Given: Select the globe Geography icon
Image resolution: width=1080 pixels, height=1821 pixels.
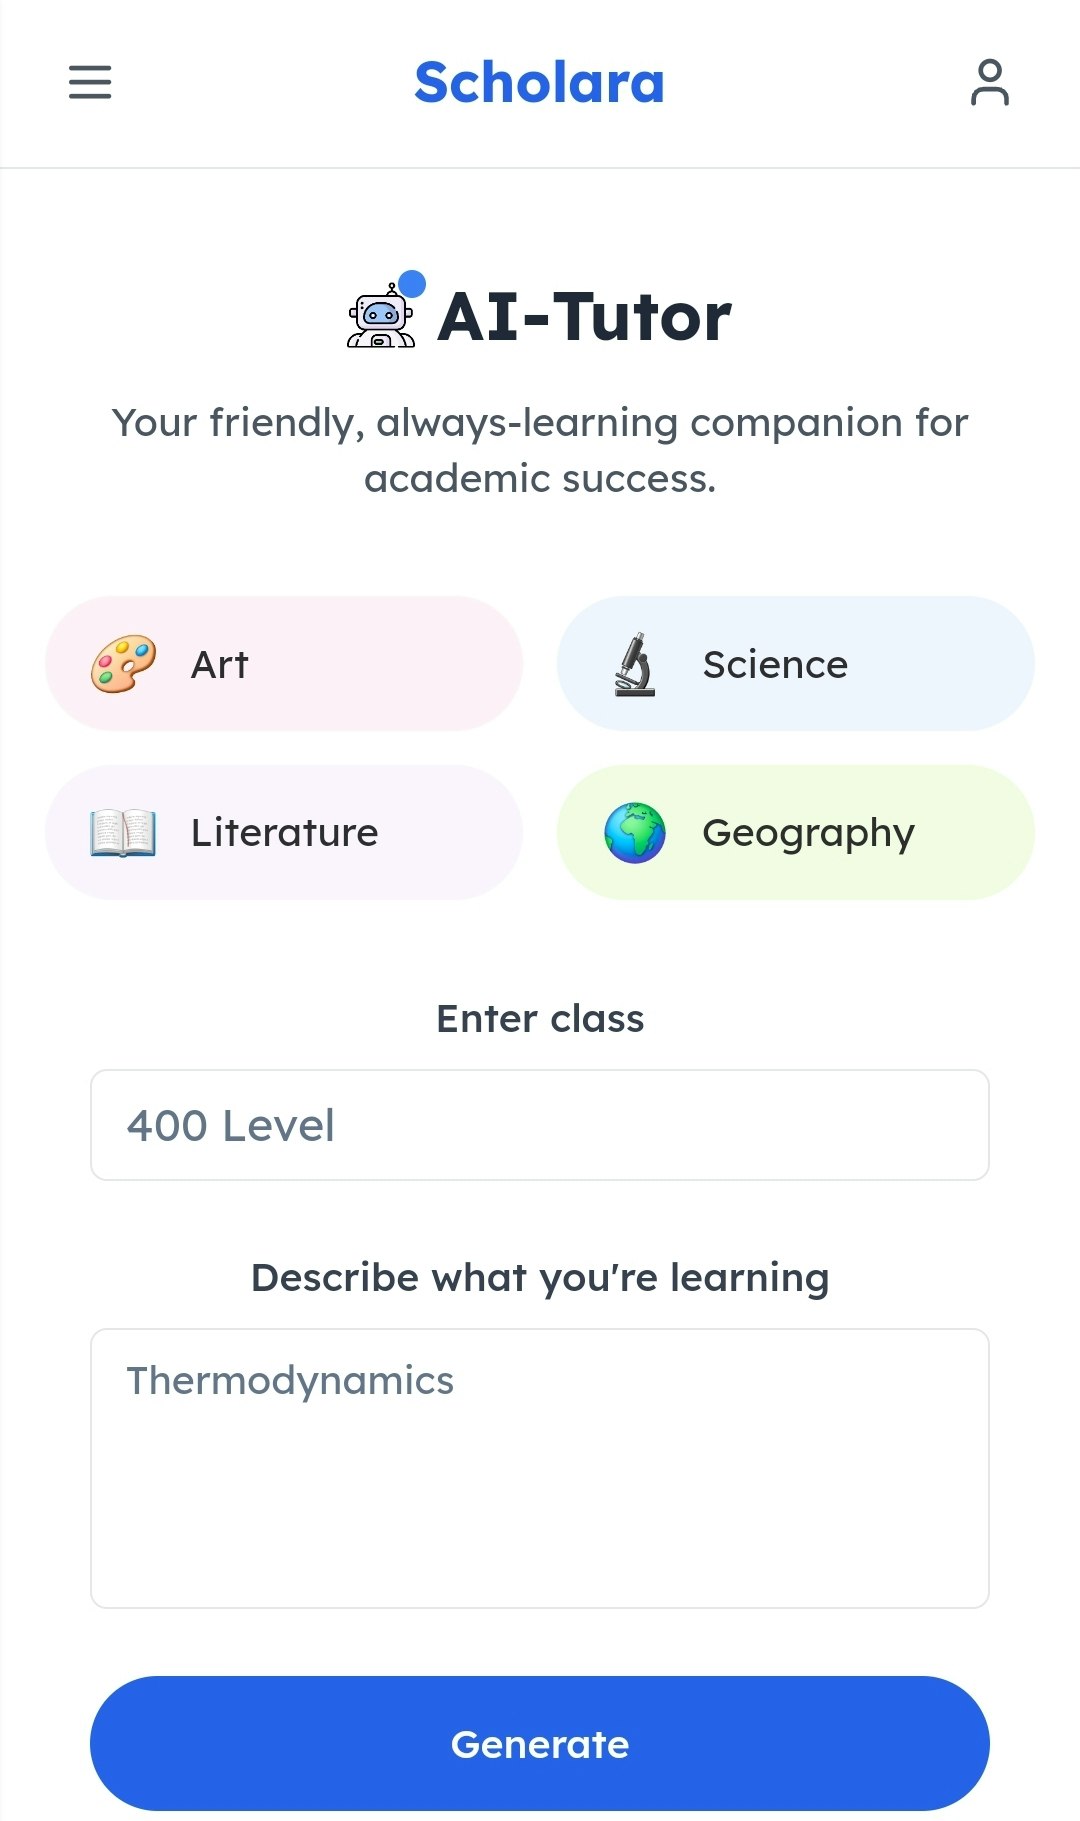Looking at the screenshot, I should point(635,833).
